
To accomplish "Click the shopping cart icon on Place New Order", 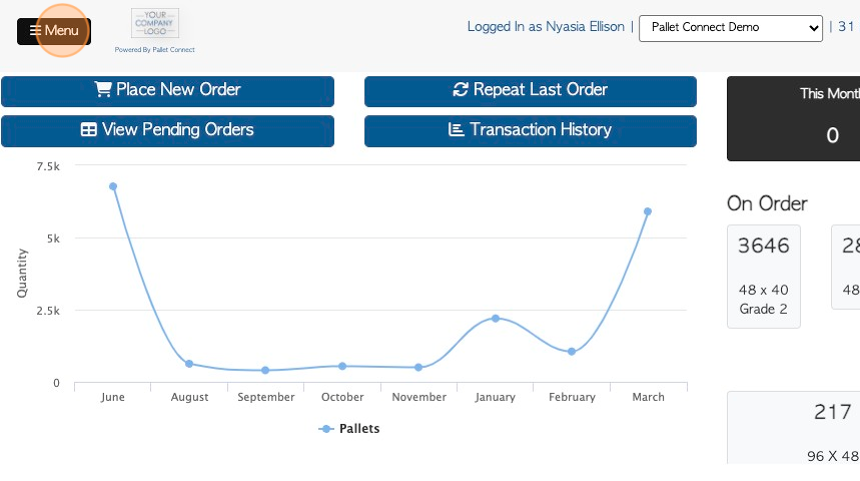I will (103, 89).
